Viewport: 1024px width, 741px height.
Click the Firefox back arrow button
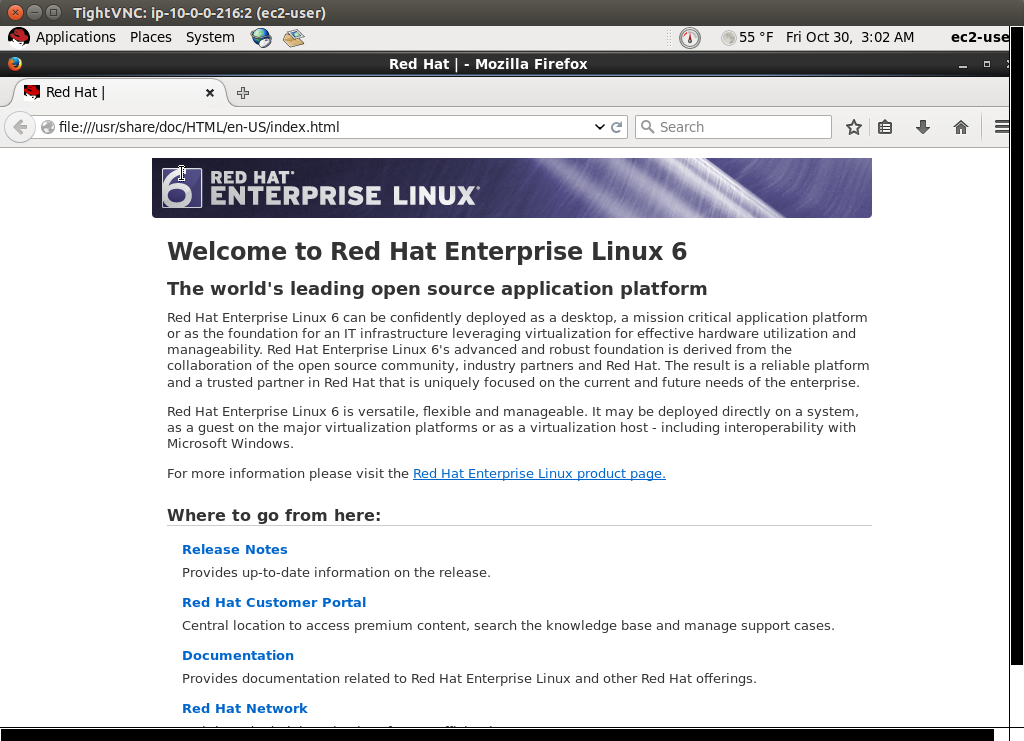(20, 127)
